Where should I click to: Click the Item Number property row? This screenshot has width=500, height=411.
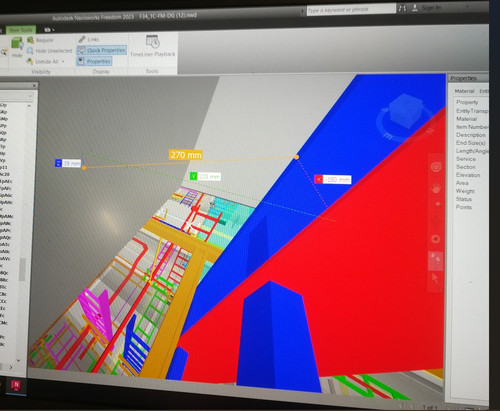(x=472, y=127)
